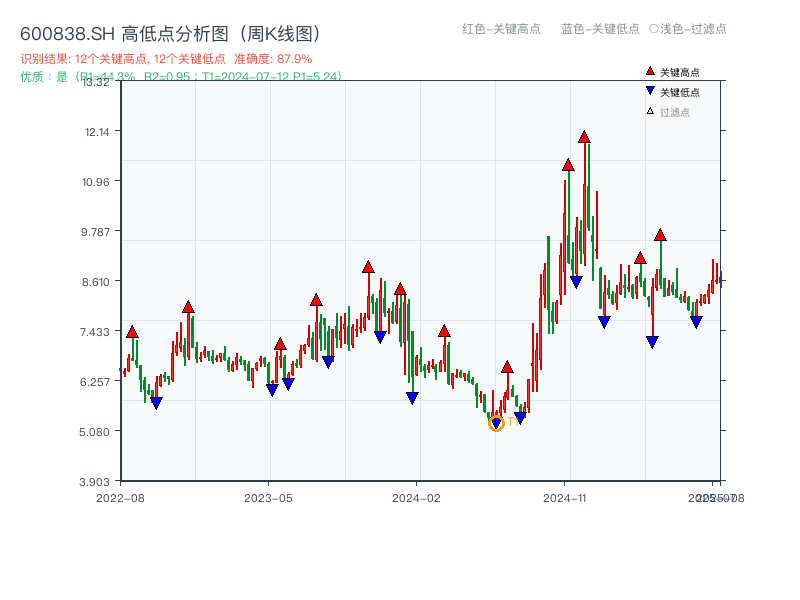
Task: Select the highest red triangle near the 12.14 peak
Action: click(x=584, y=136)
